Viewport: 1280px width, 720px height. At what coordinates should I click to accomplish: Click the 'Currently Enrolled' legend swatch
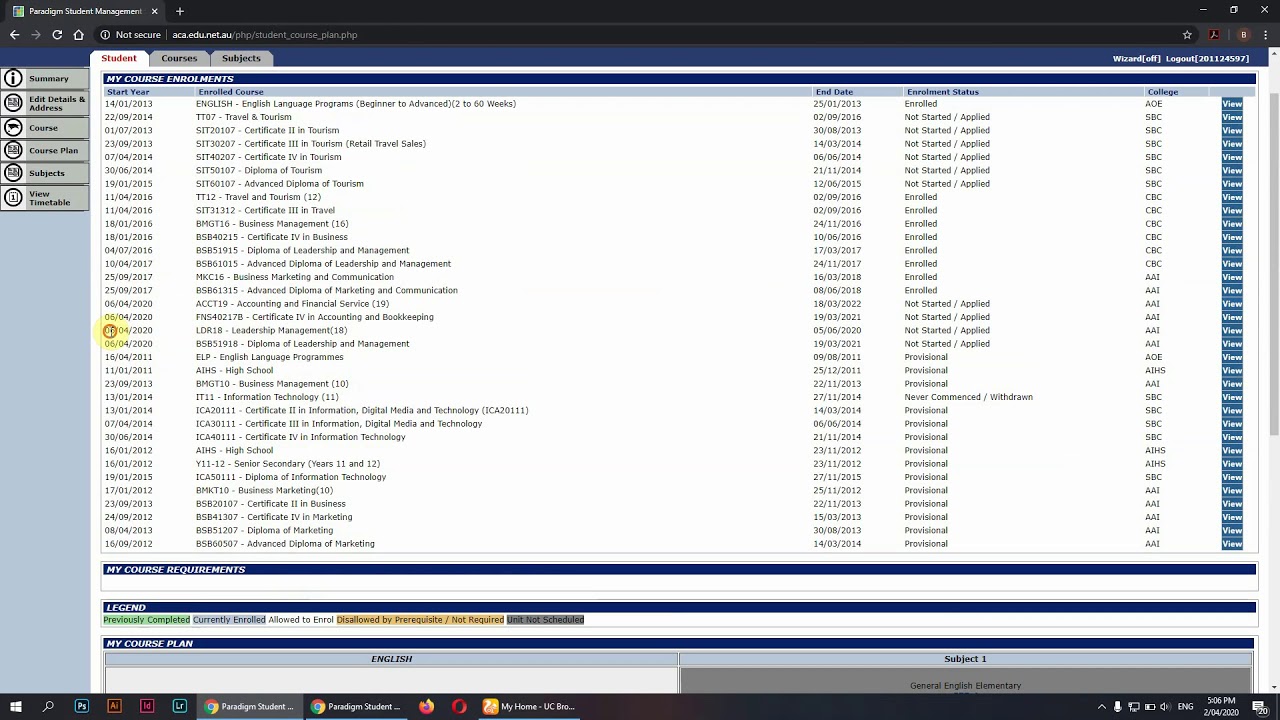tap(229, 620)
